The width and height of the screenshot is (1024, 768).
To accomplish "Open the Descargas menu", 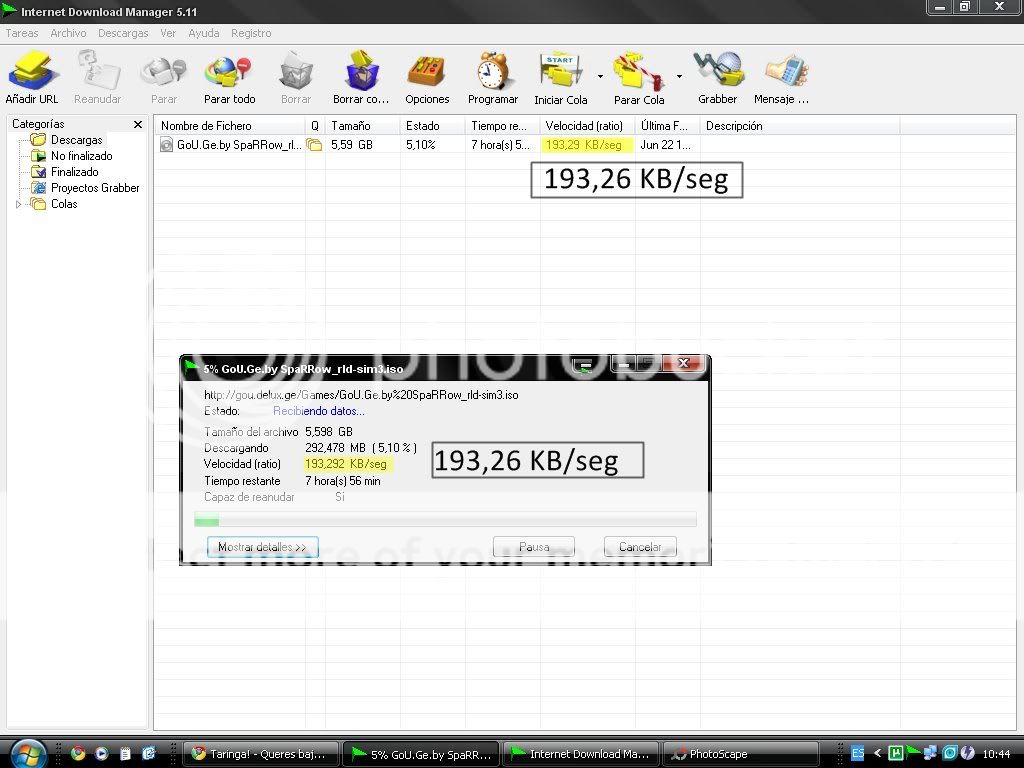I will (123, 33).
